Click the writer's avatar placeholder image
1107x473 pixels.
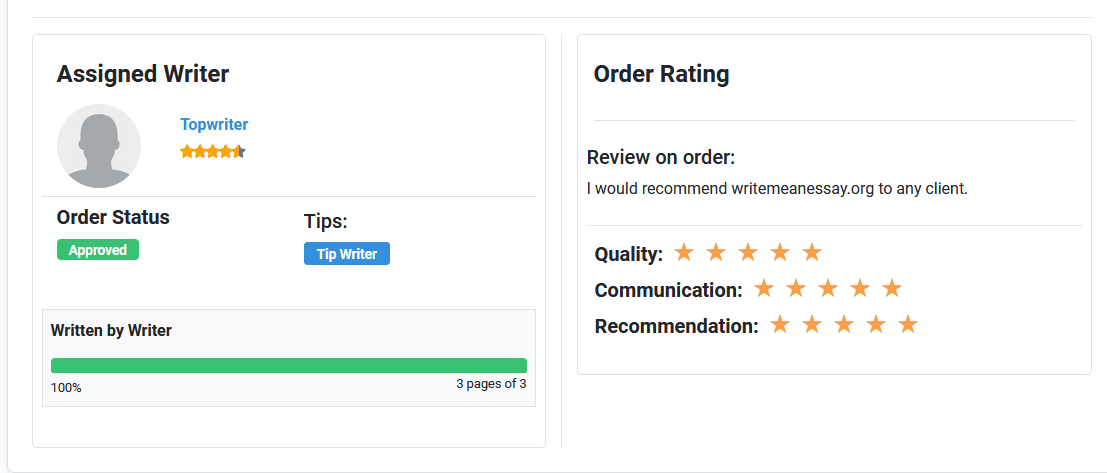pos(99,146)
